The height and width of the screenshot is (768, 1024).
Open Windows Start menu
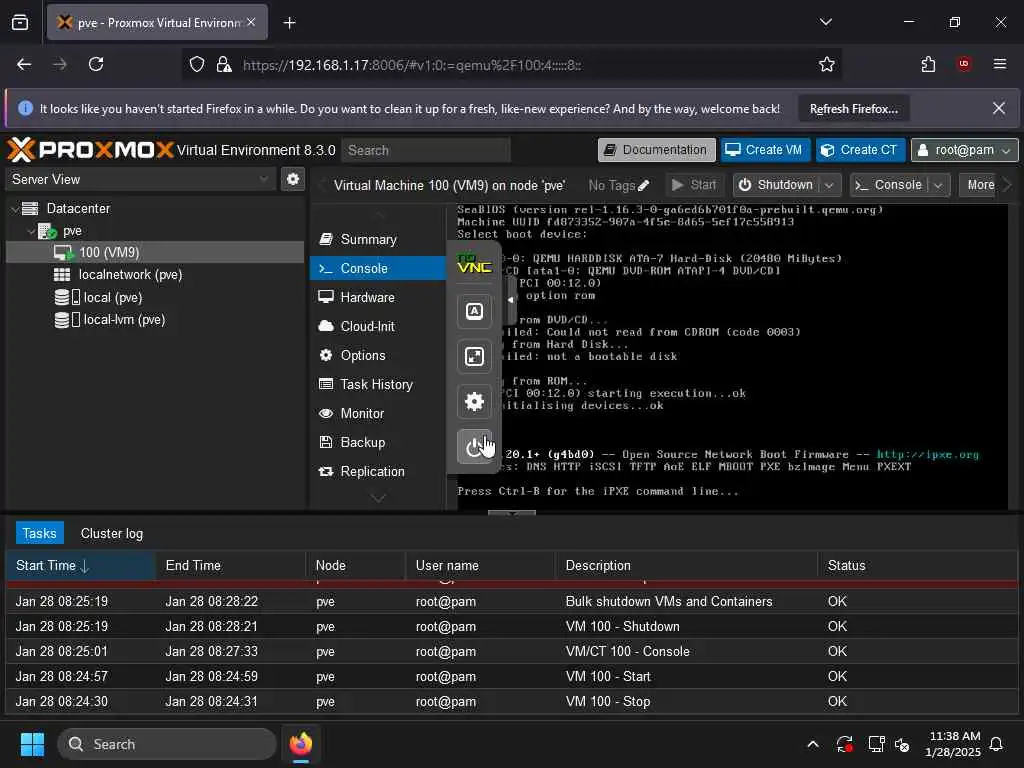[32, 744]
